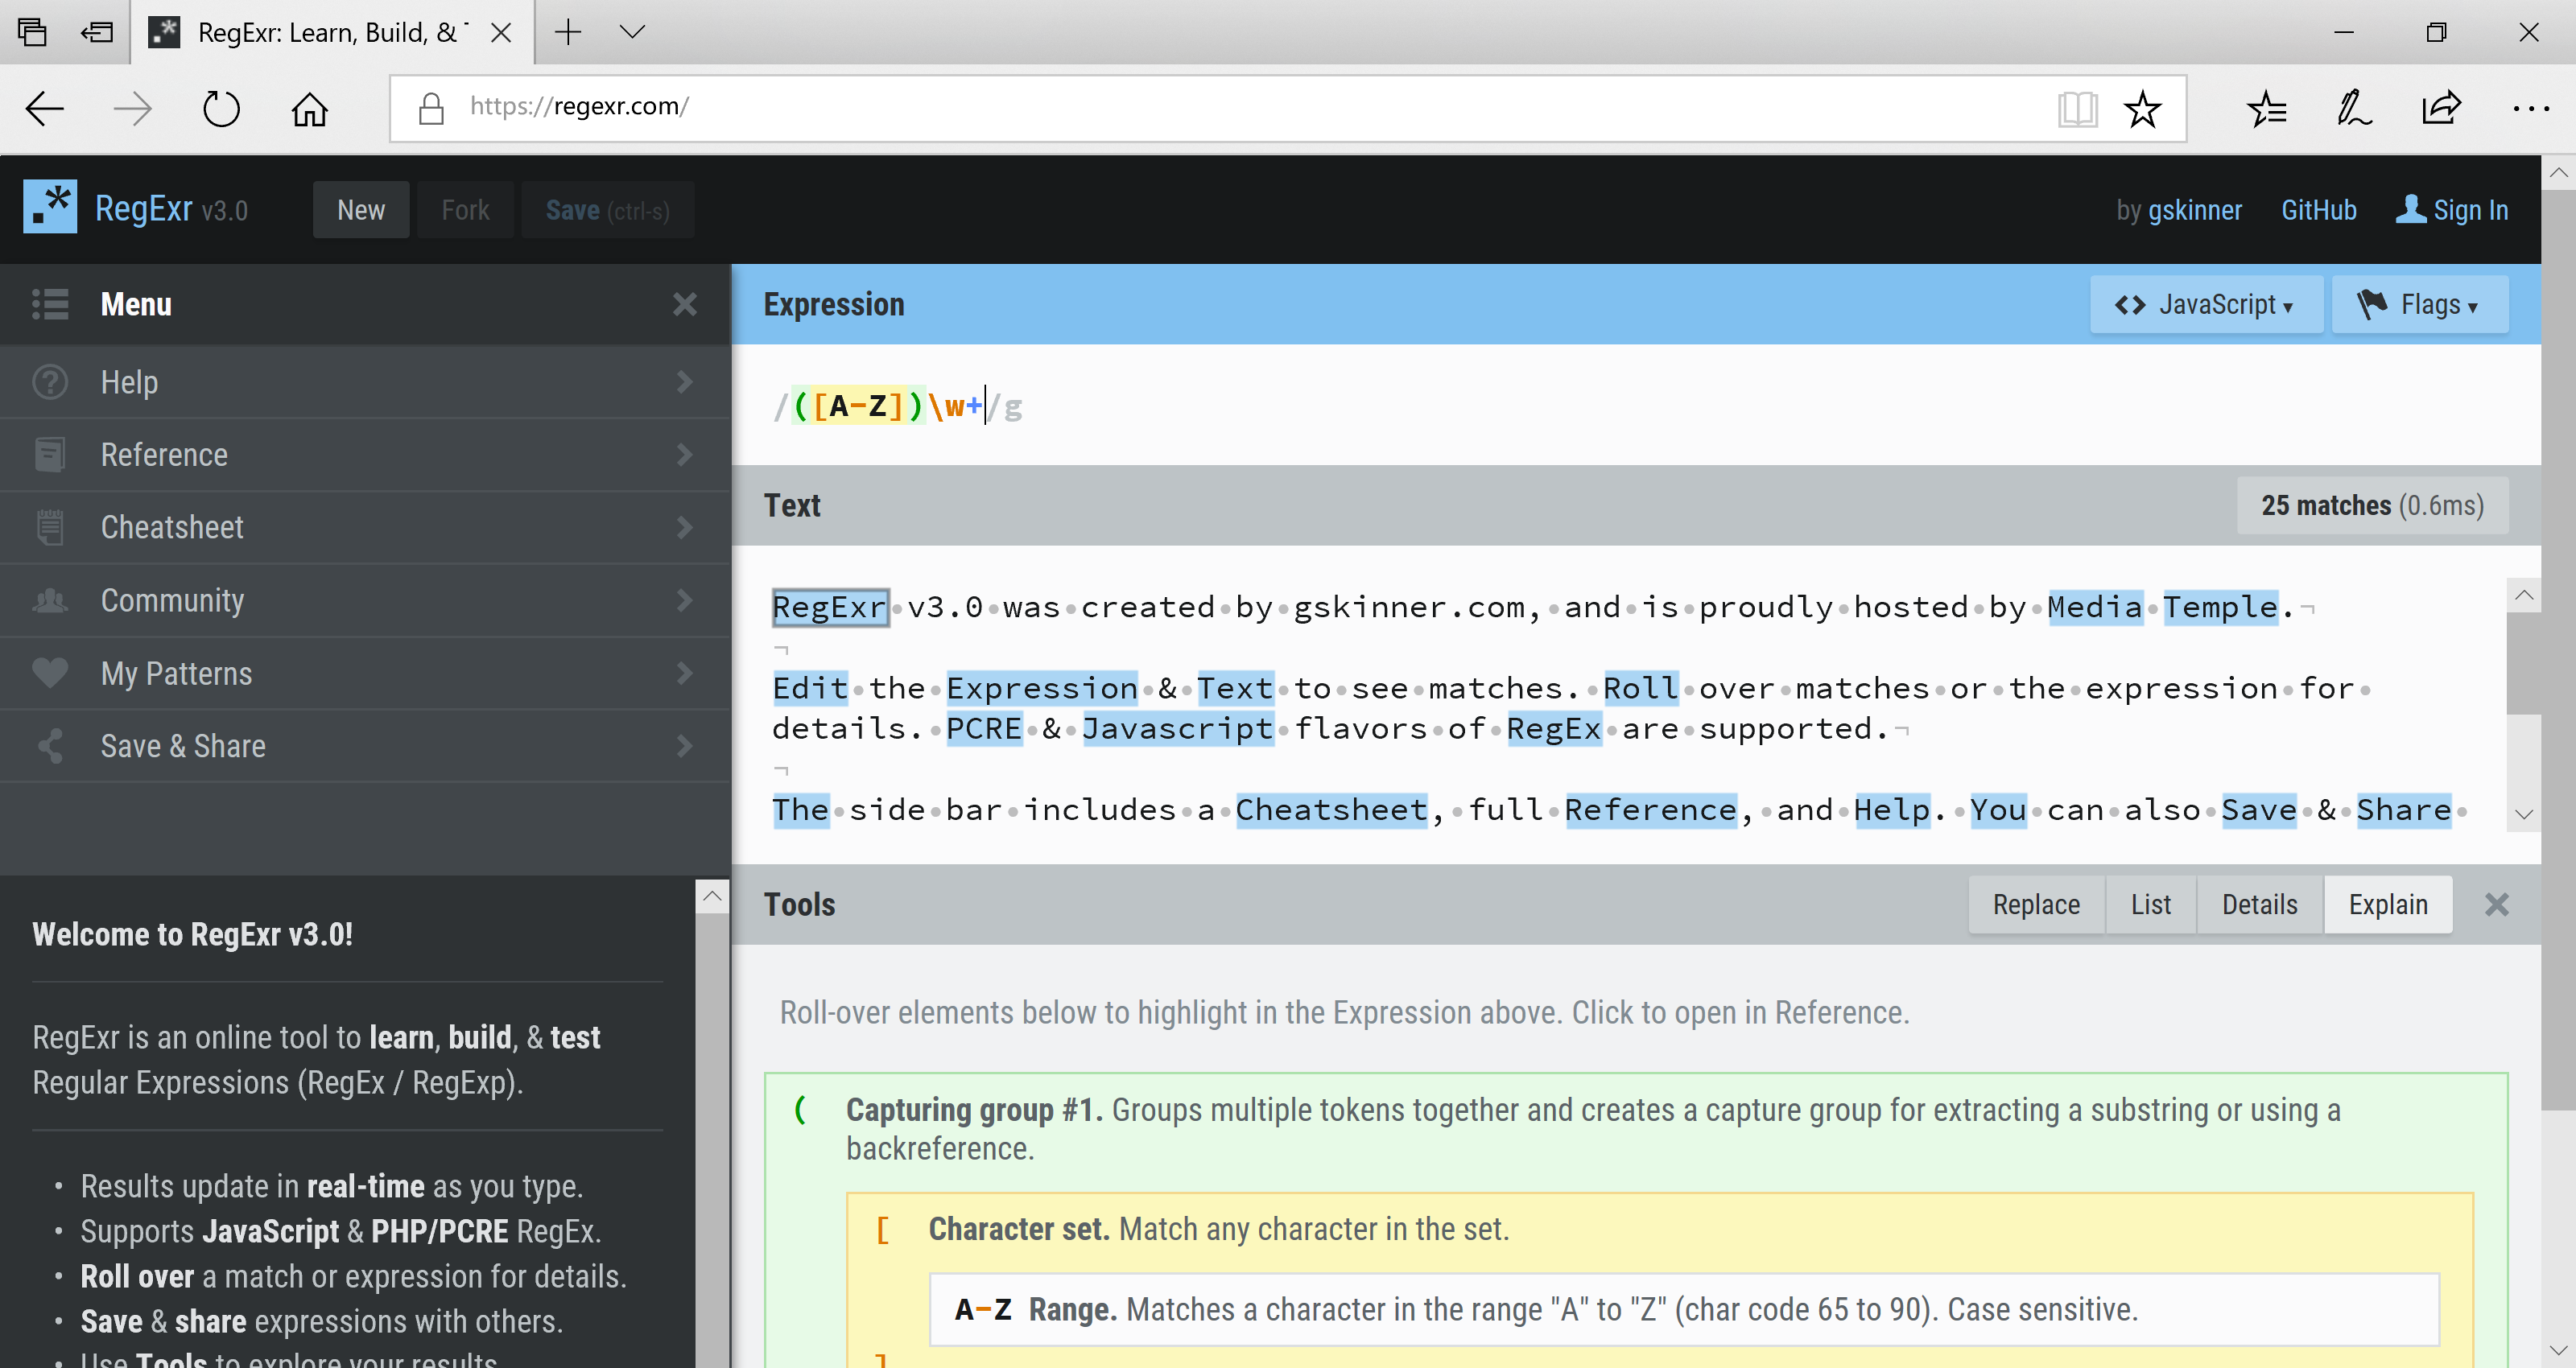Image resolution: width=2576 pixels, height=1368 pixels.
Task: Click in the regex expression field
Action: pos(1636,405)
